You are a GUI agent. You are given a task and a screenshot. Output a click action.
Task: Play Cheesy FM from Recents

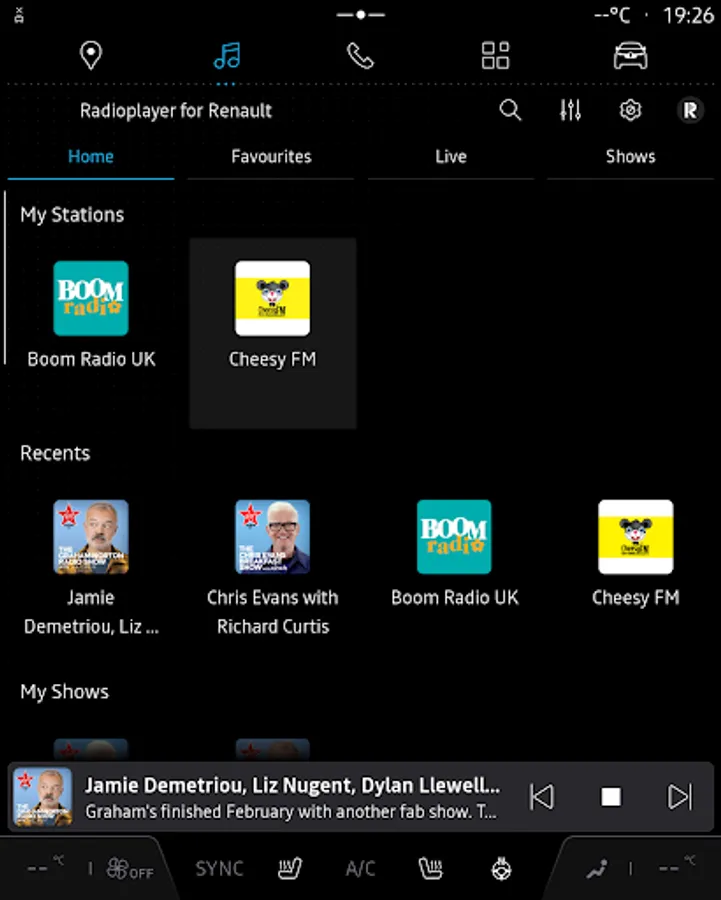tap(635, 553)
